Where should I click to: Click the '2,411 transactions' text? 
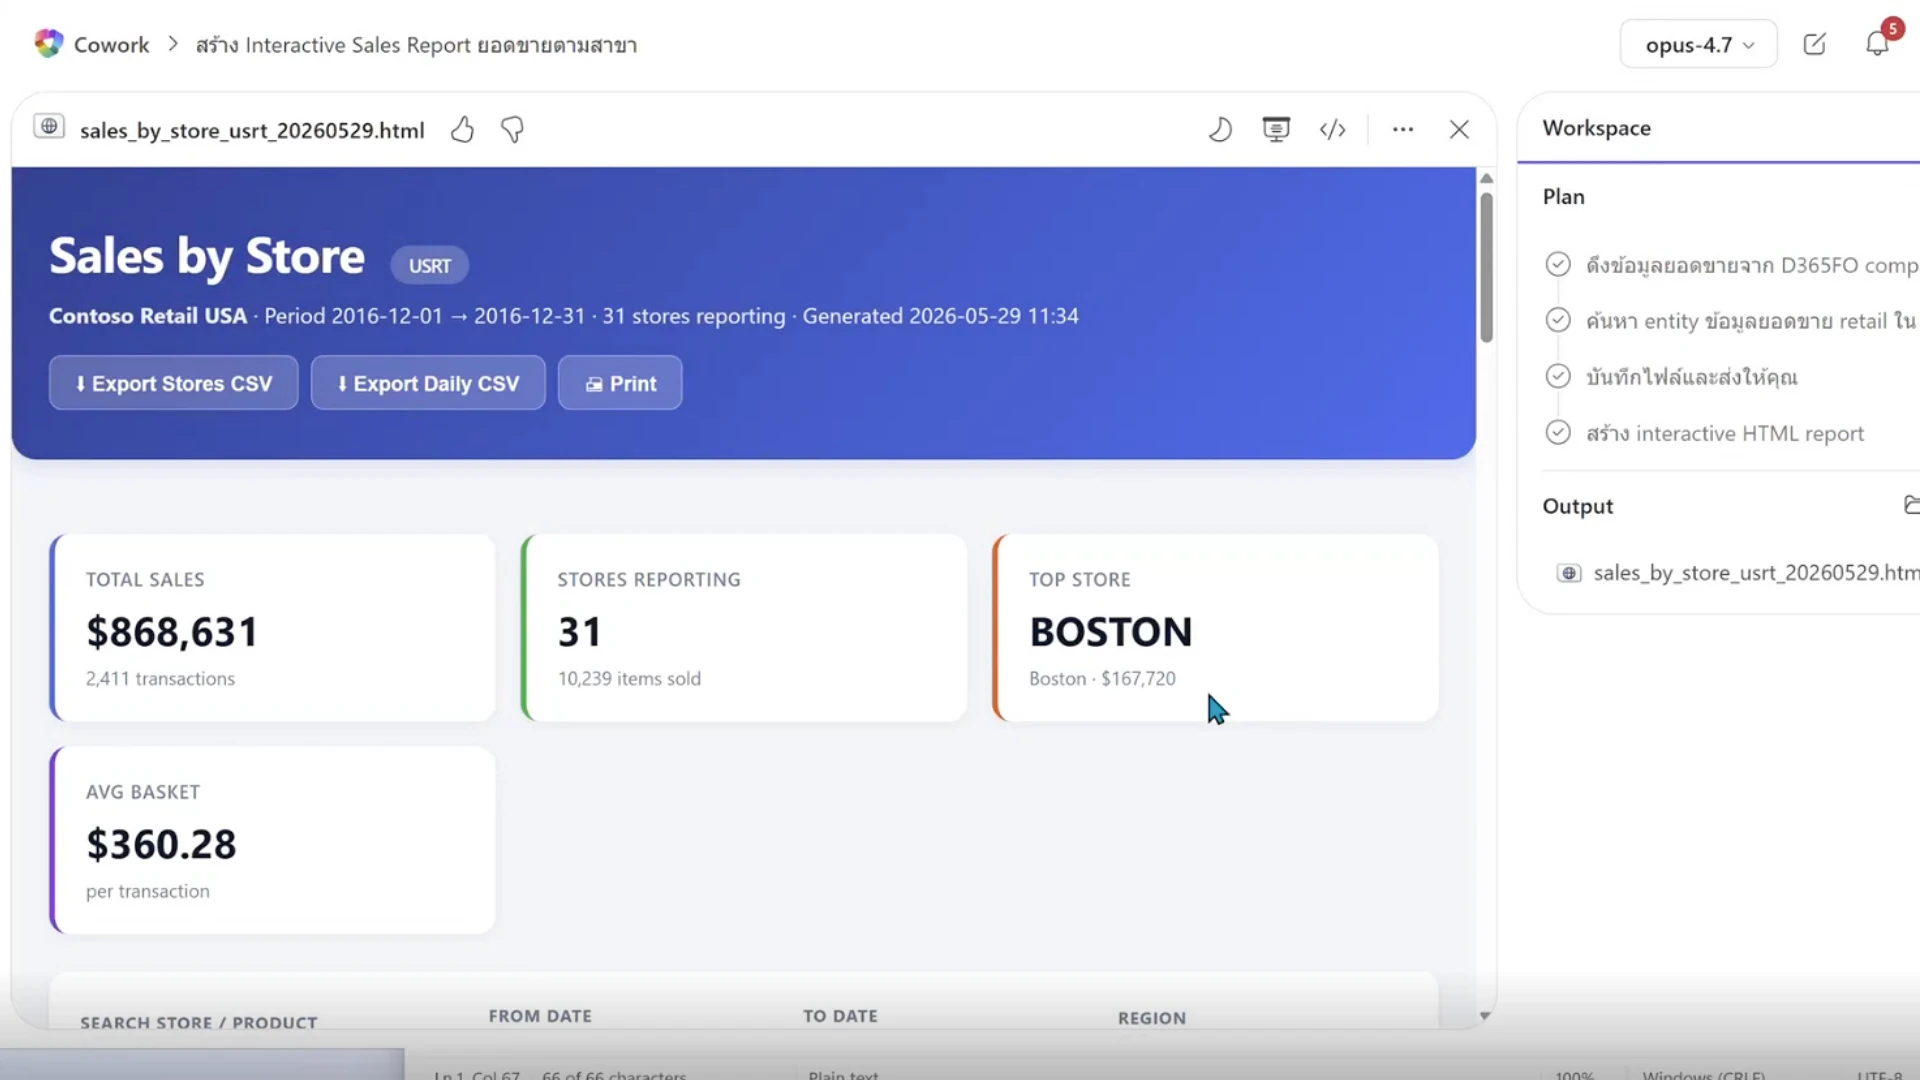tap(160, 678)
